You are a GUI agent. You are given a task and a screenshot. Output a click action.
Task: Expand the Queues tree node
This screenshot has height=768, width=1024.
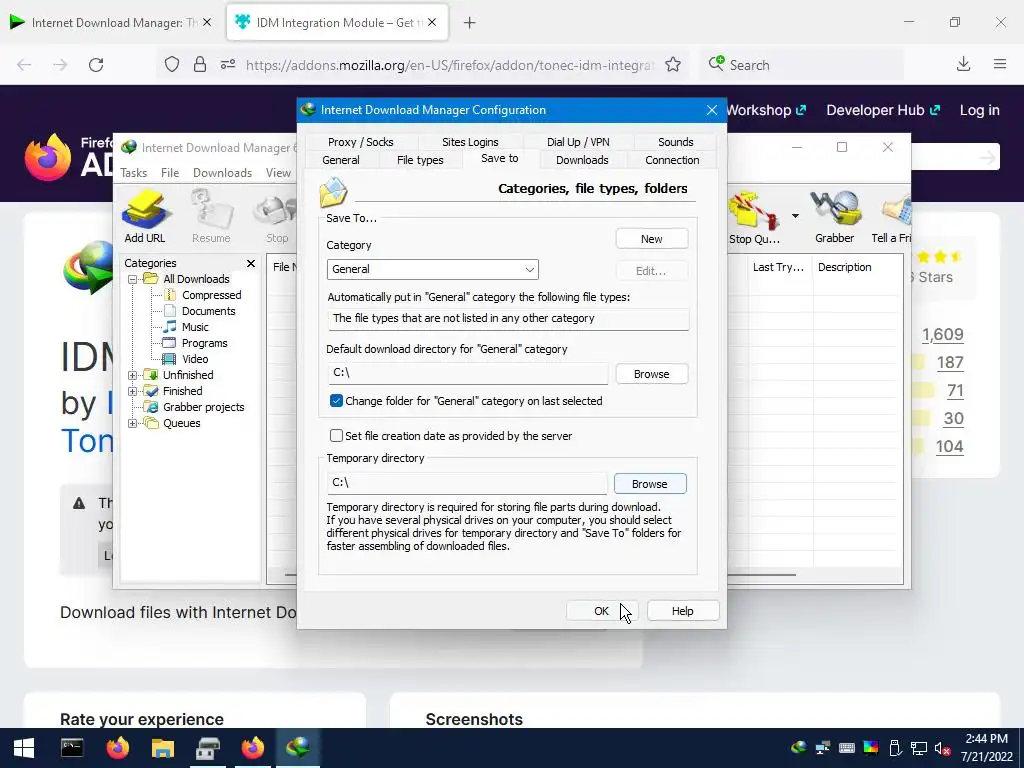click(132, 423)
